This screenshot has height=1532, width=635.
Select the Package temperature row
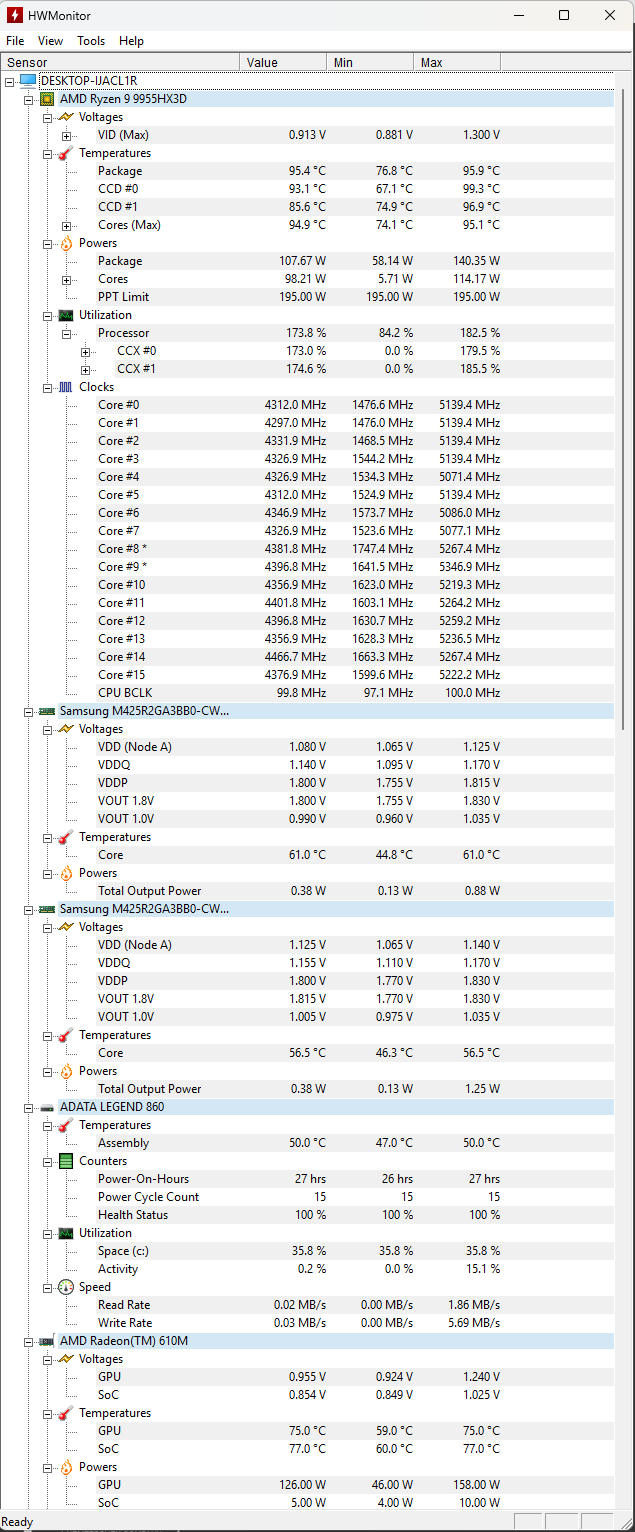tap(307, 171)
